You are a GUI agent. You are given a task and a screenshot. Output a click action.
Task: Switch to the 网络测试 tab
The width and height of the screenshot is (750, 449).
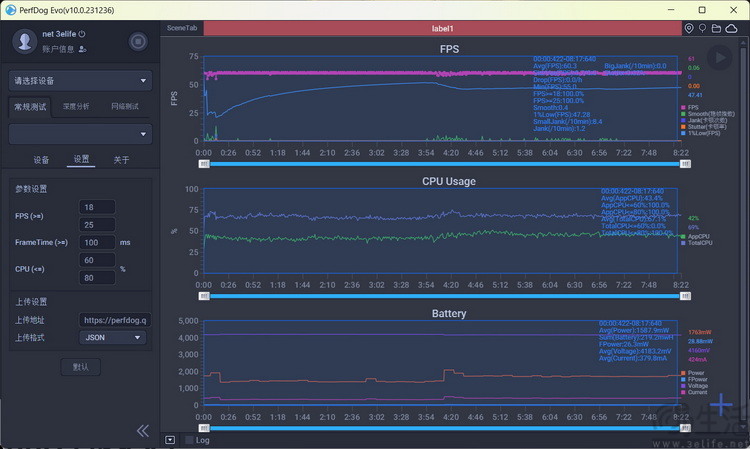(x=125, y=107)
